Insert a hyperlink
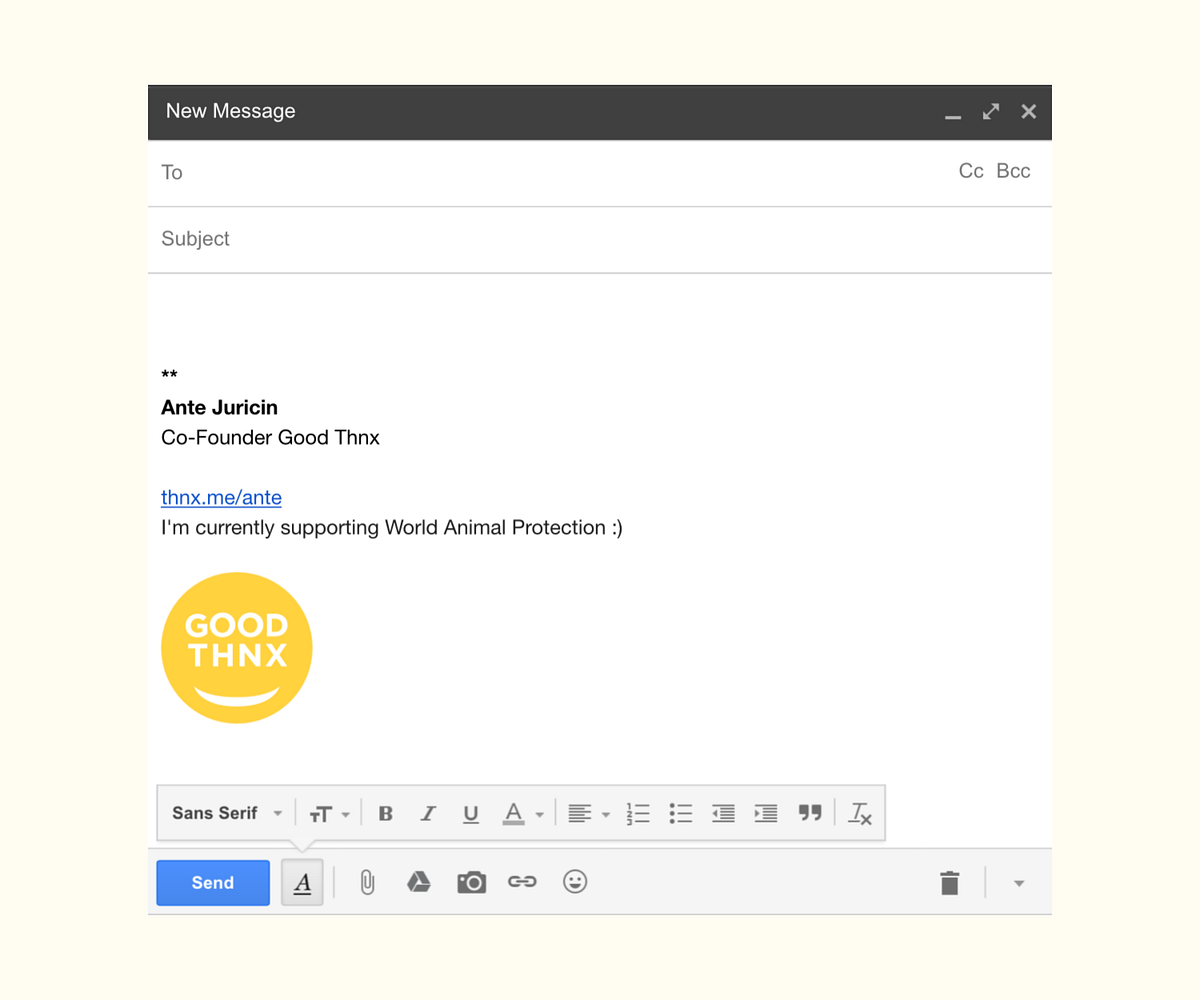Image resolution: width=1200 pixels, height=1000 pixels. (522, 882)
